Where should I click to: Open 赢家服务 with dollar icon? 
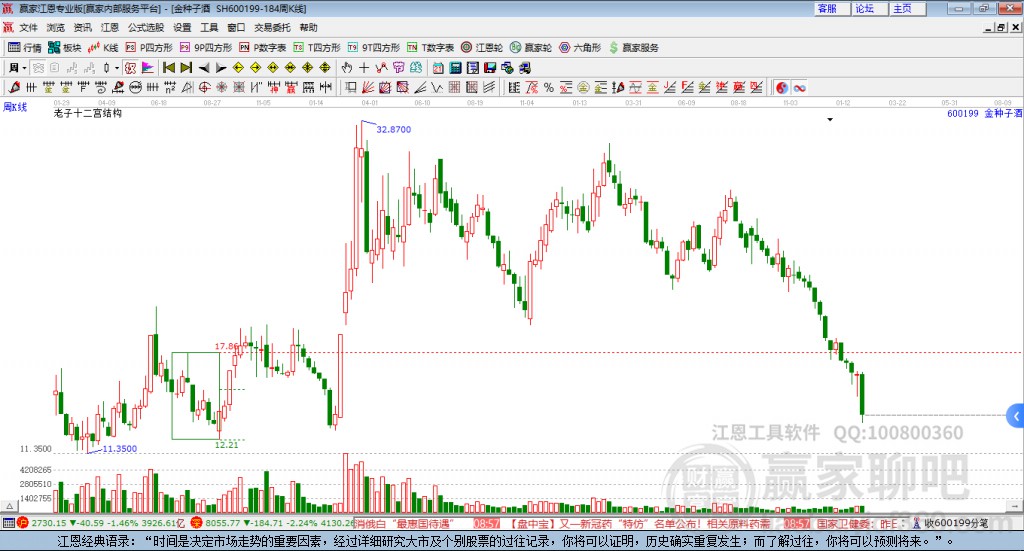coord(633,48)
